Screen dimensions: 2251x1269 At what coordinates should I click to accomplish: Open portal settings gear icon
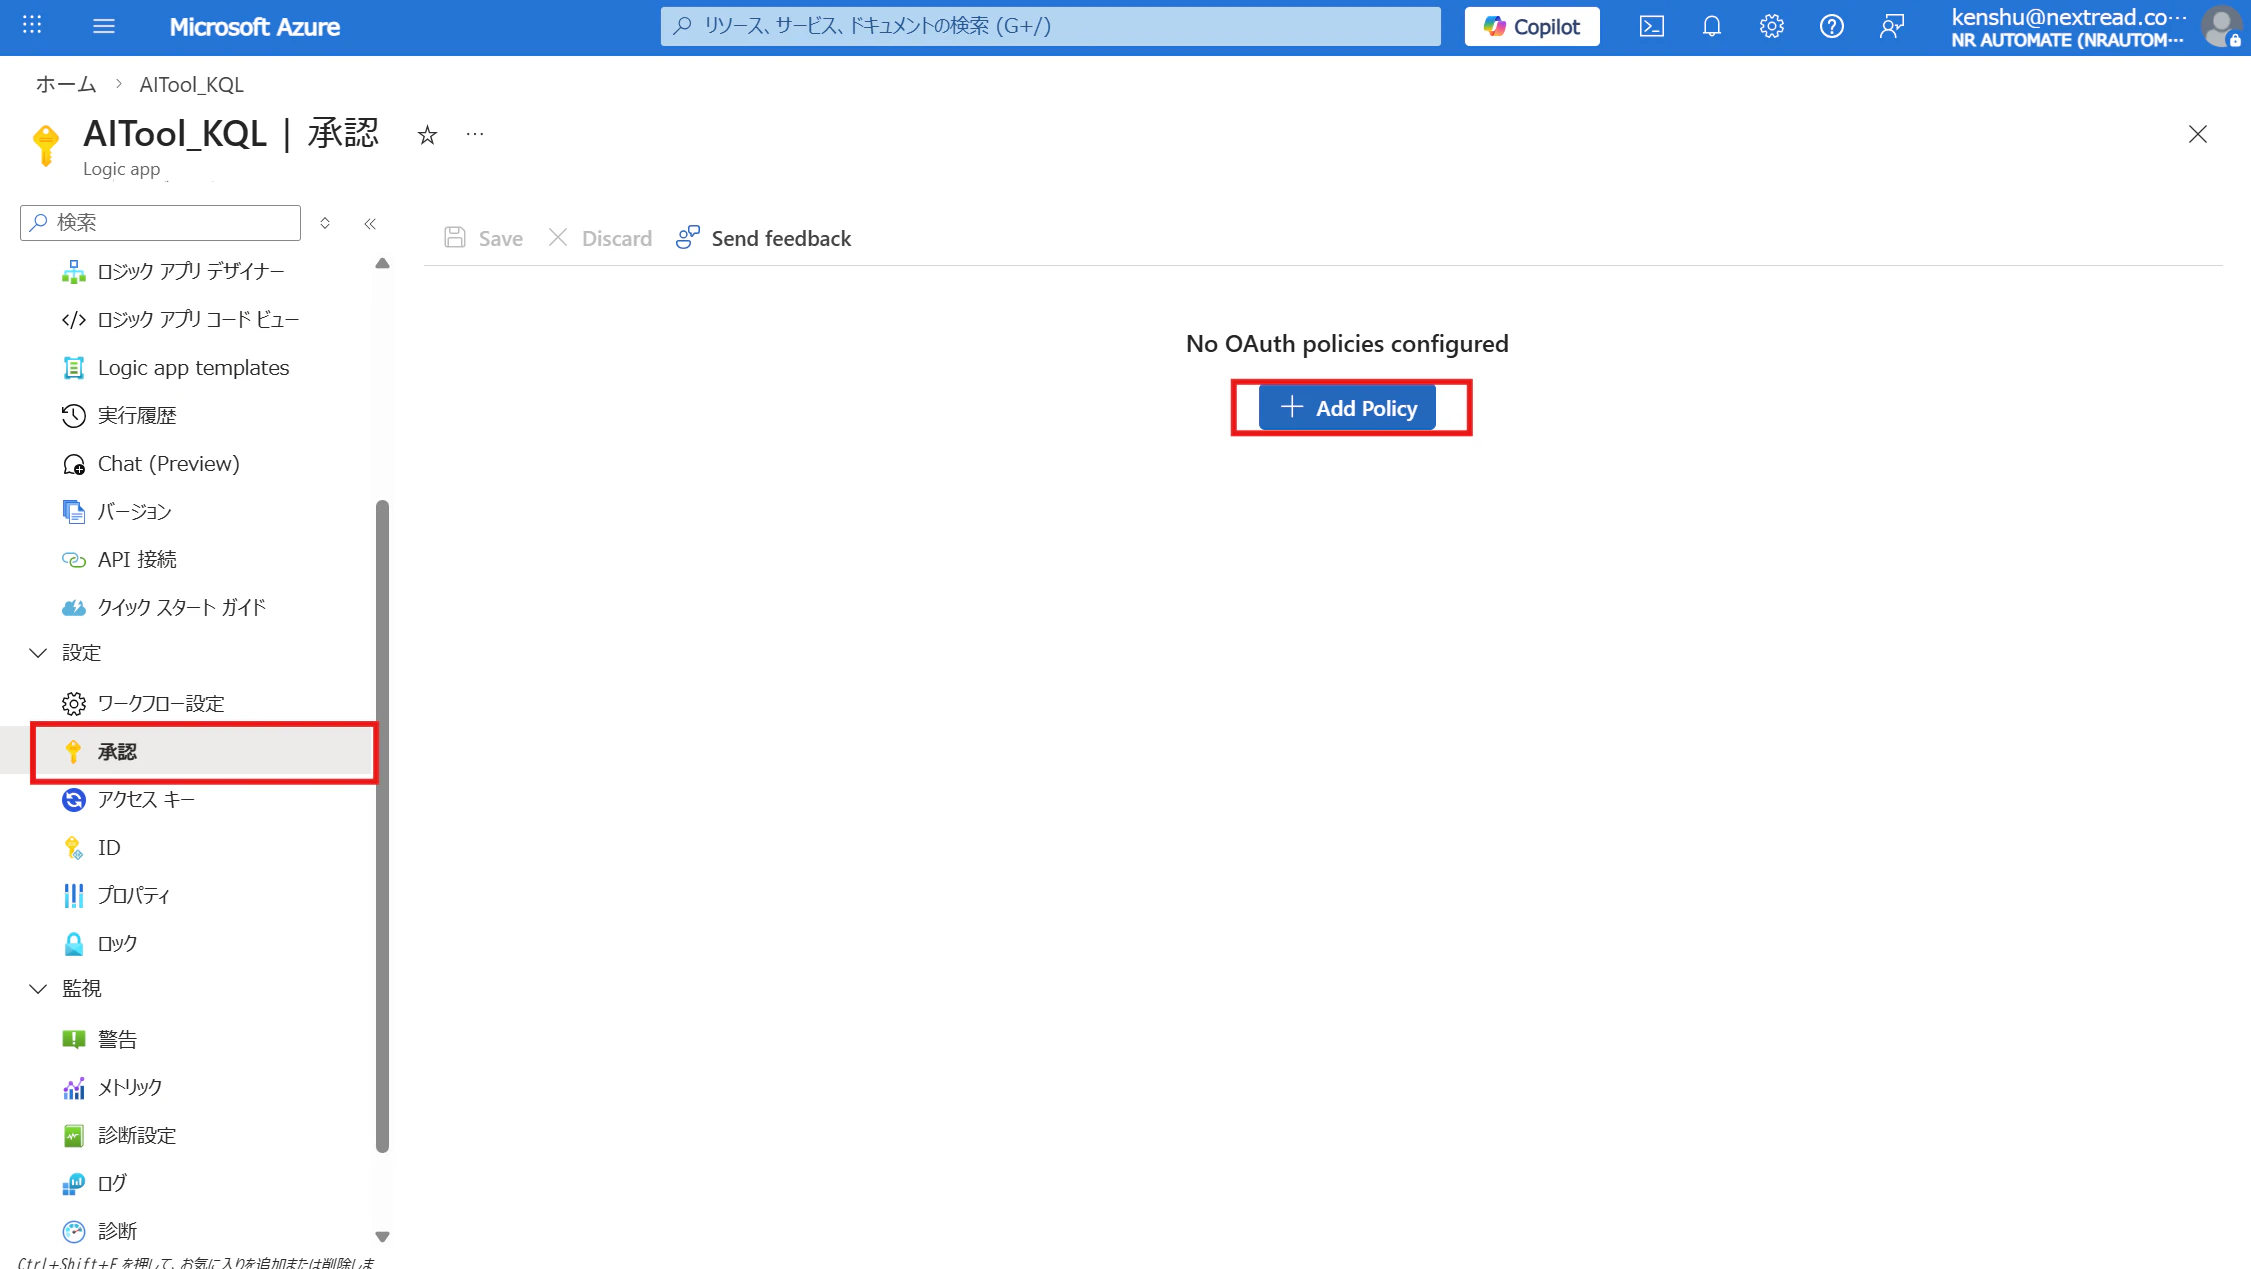(1771, 27)
